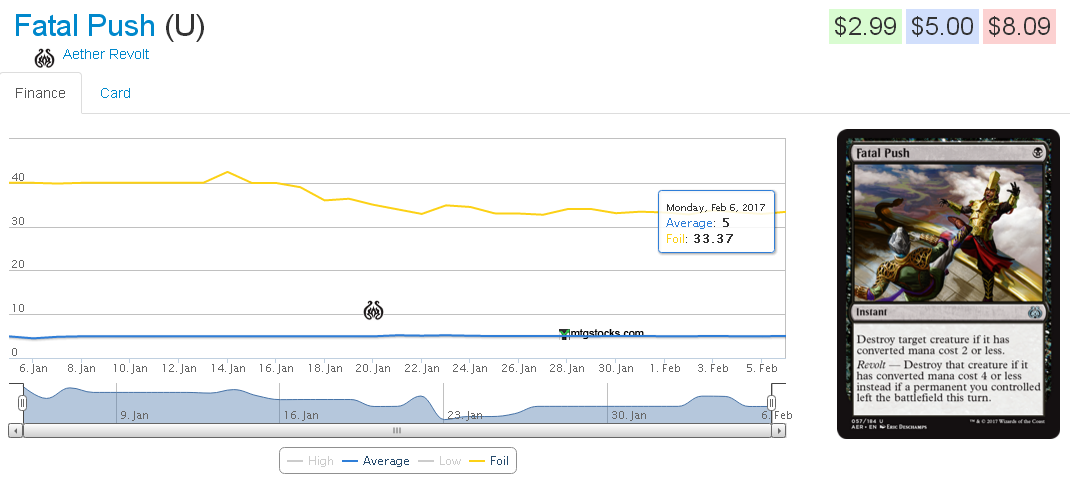The width and height of the screenshot is (1070, 487).
Task: Click the 23. Jan navigator label
Action: 465,415
